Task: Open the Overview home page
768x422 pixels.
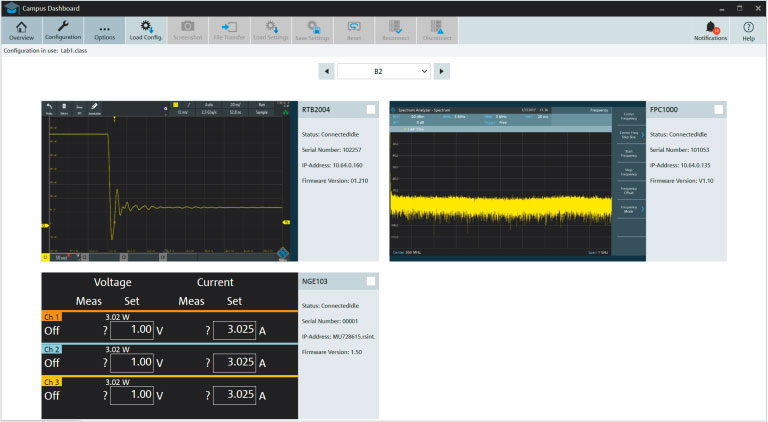Action: coord(21,30)
